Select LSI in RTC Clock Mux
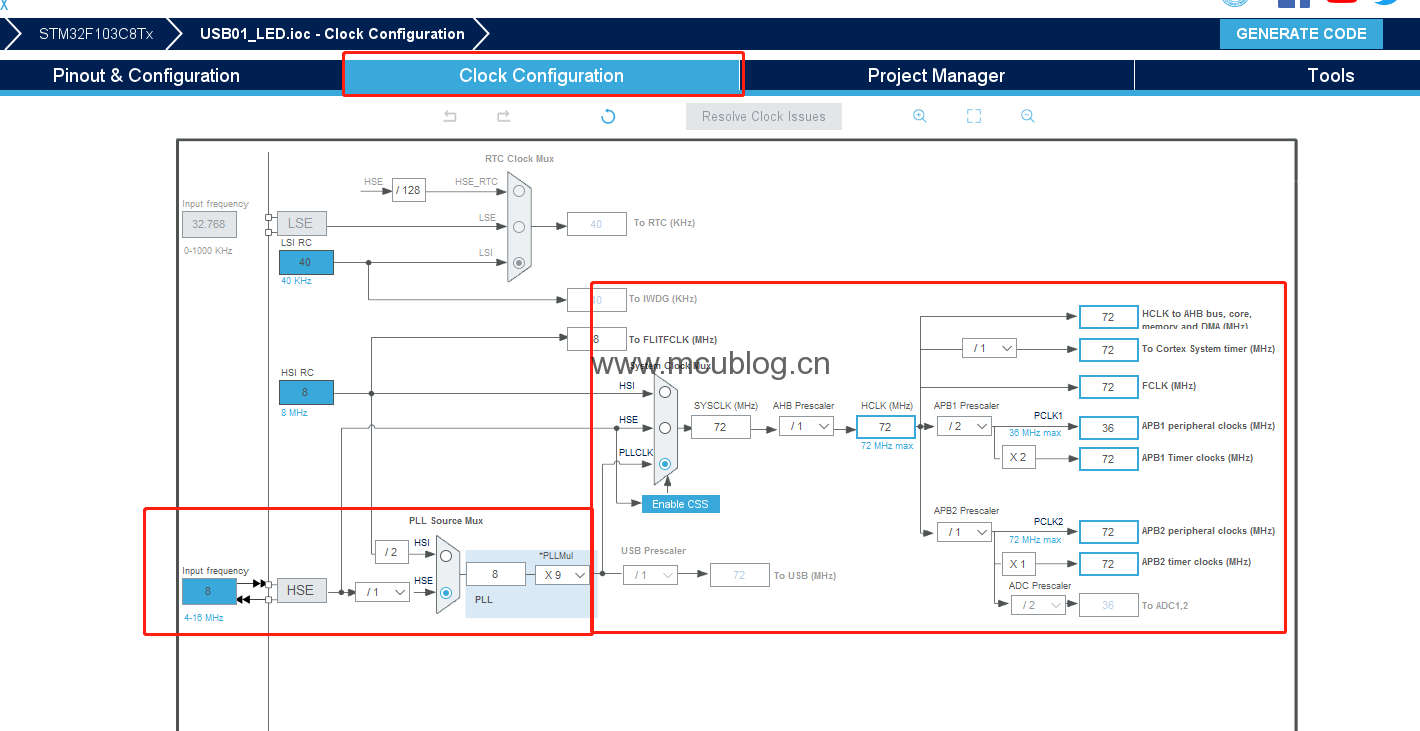 click(x=519, y=263)
